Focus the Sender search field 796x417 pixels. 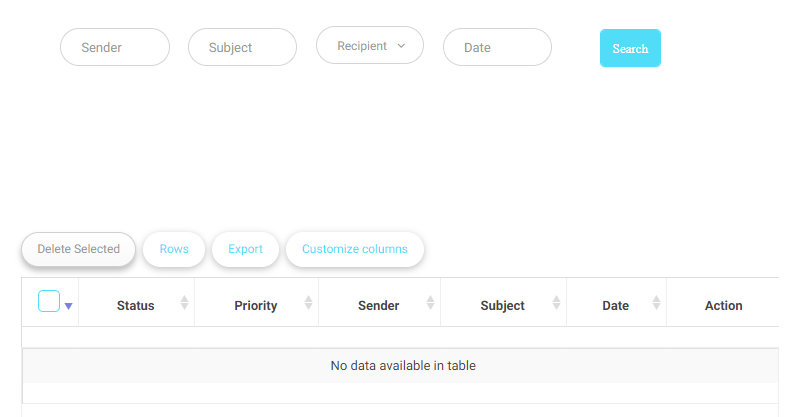115,47
